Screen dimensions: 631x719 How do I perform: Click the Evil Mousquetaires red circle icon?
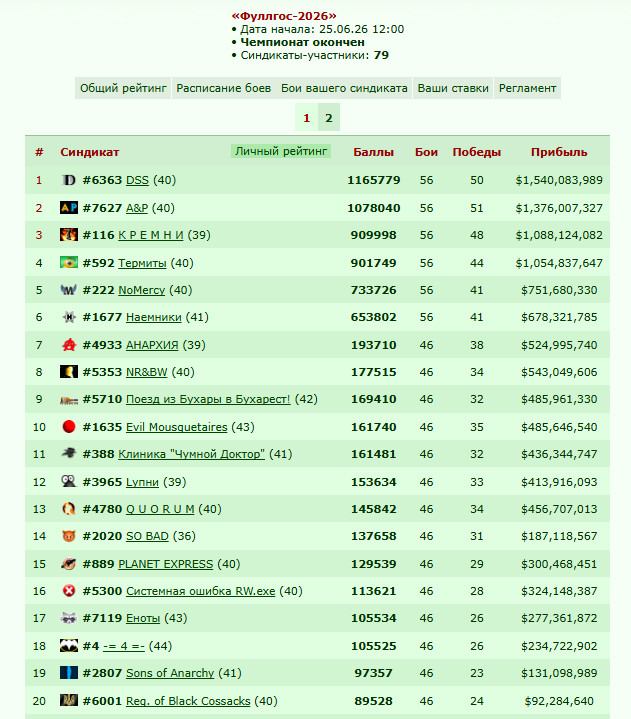[69, 427]
